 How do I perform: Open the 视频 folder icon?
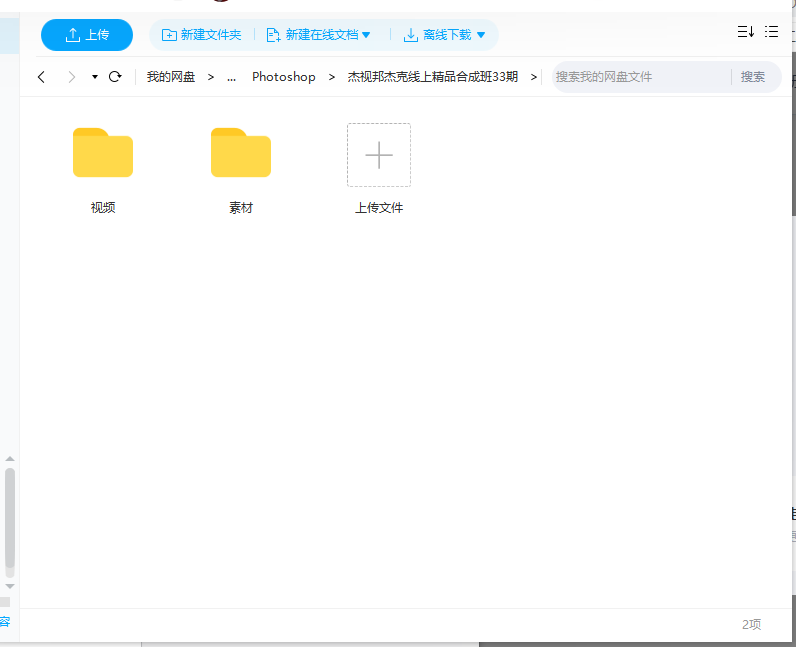click(x=103, y=152)
